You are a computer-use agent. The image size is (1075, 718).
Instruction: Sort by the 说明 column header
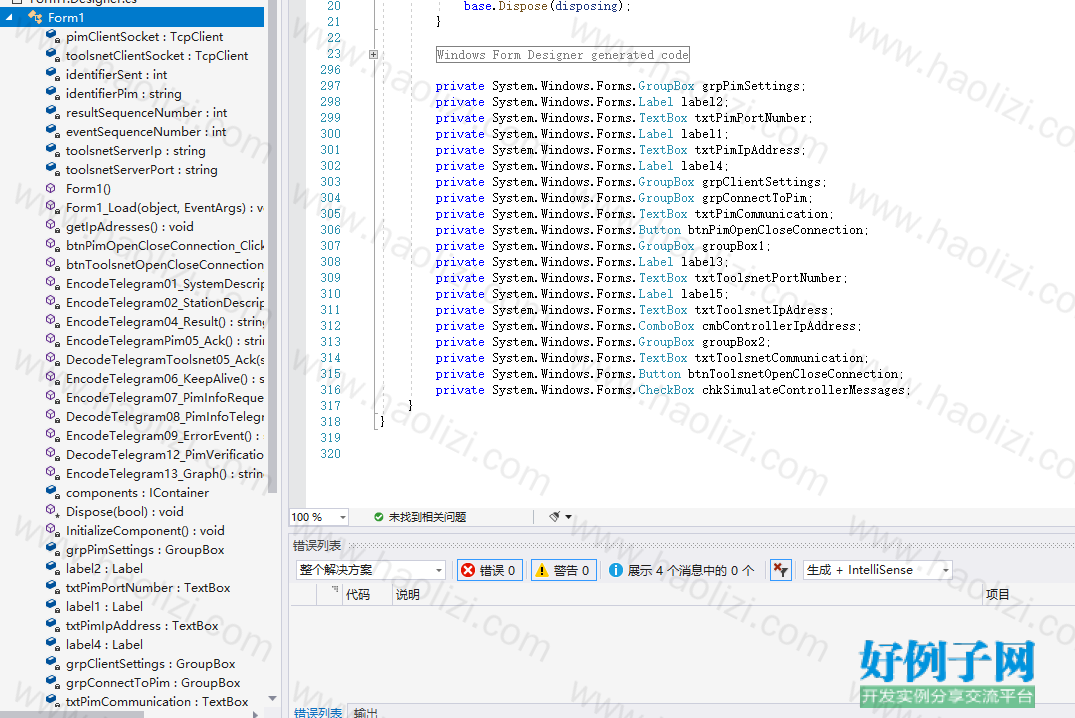(407, 595)
